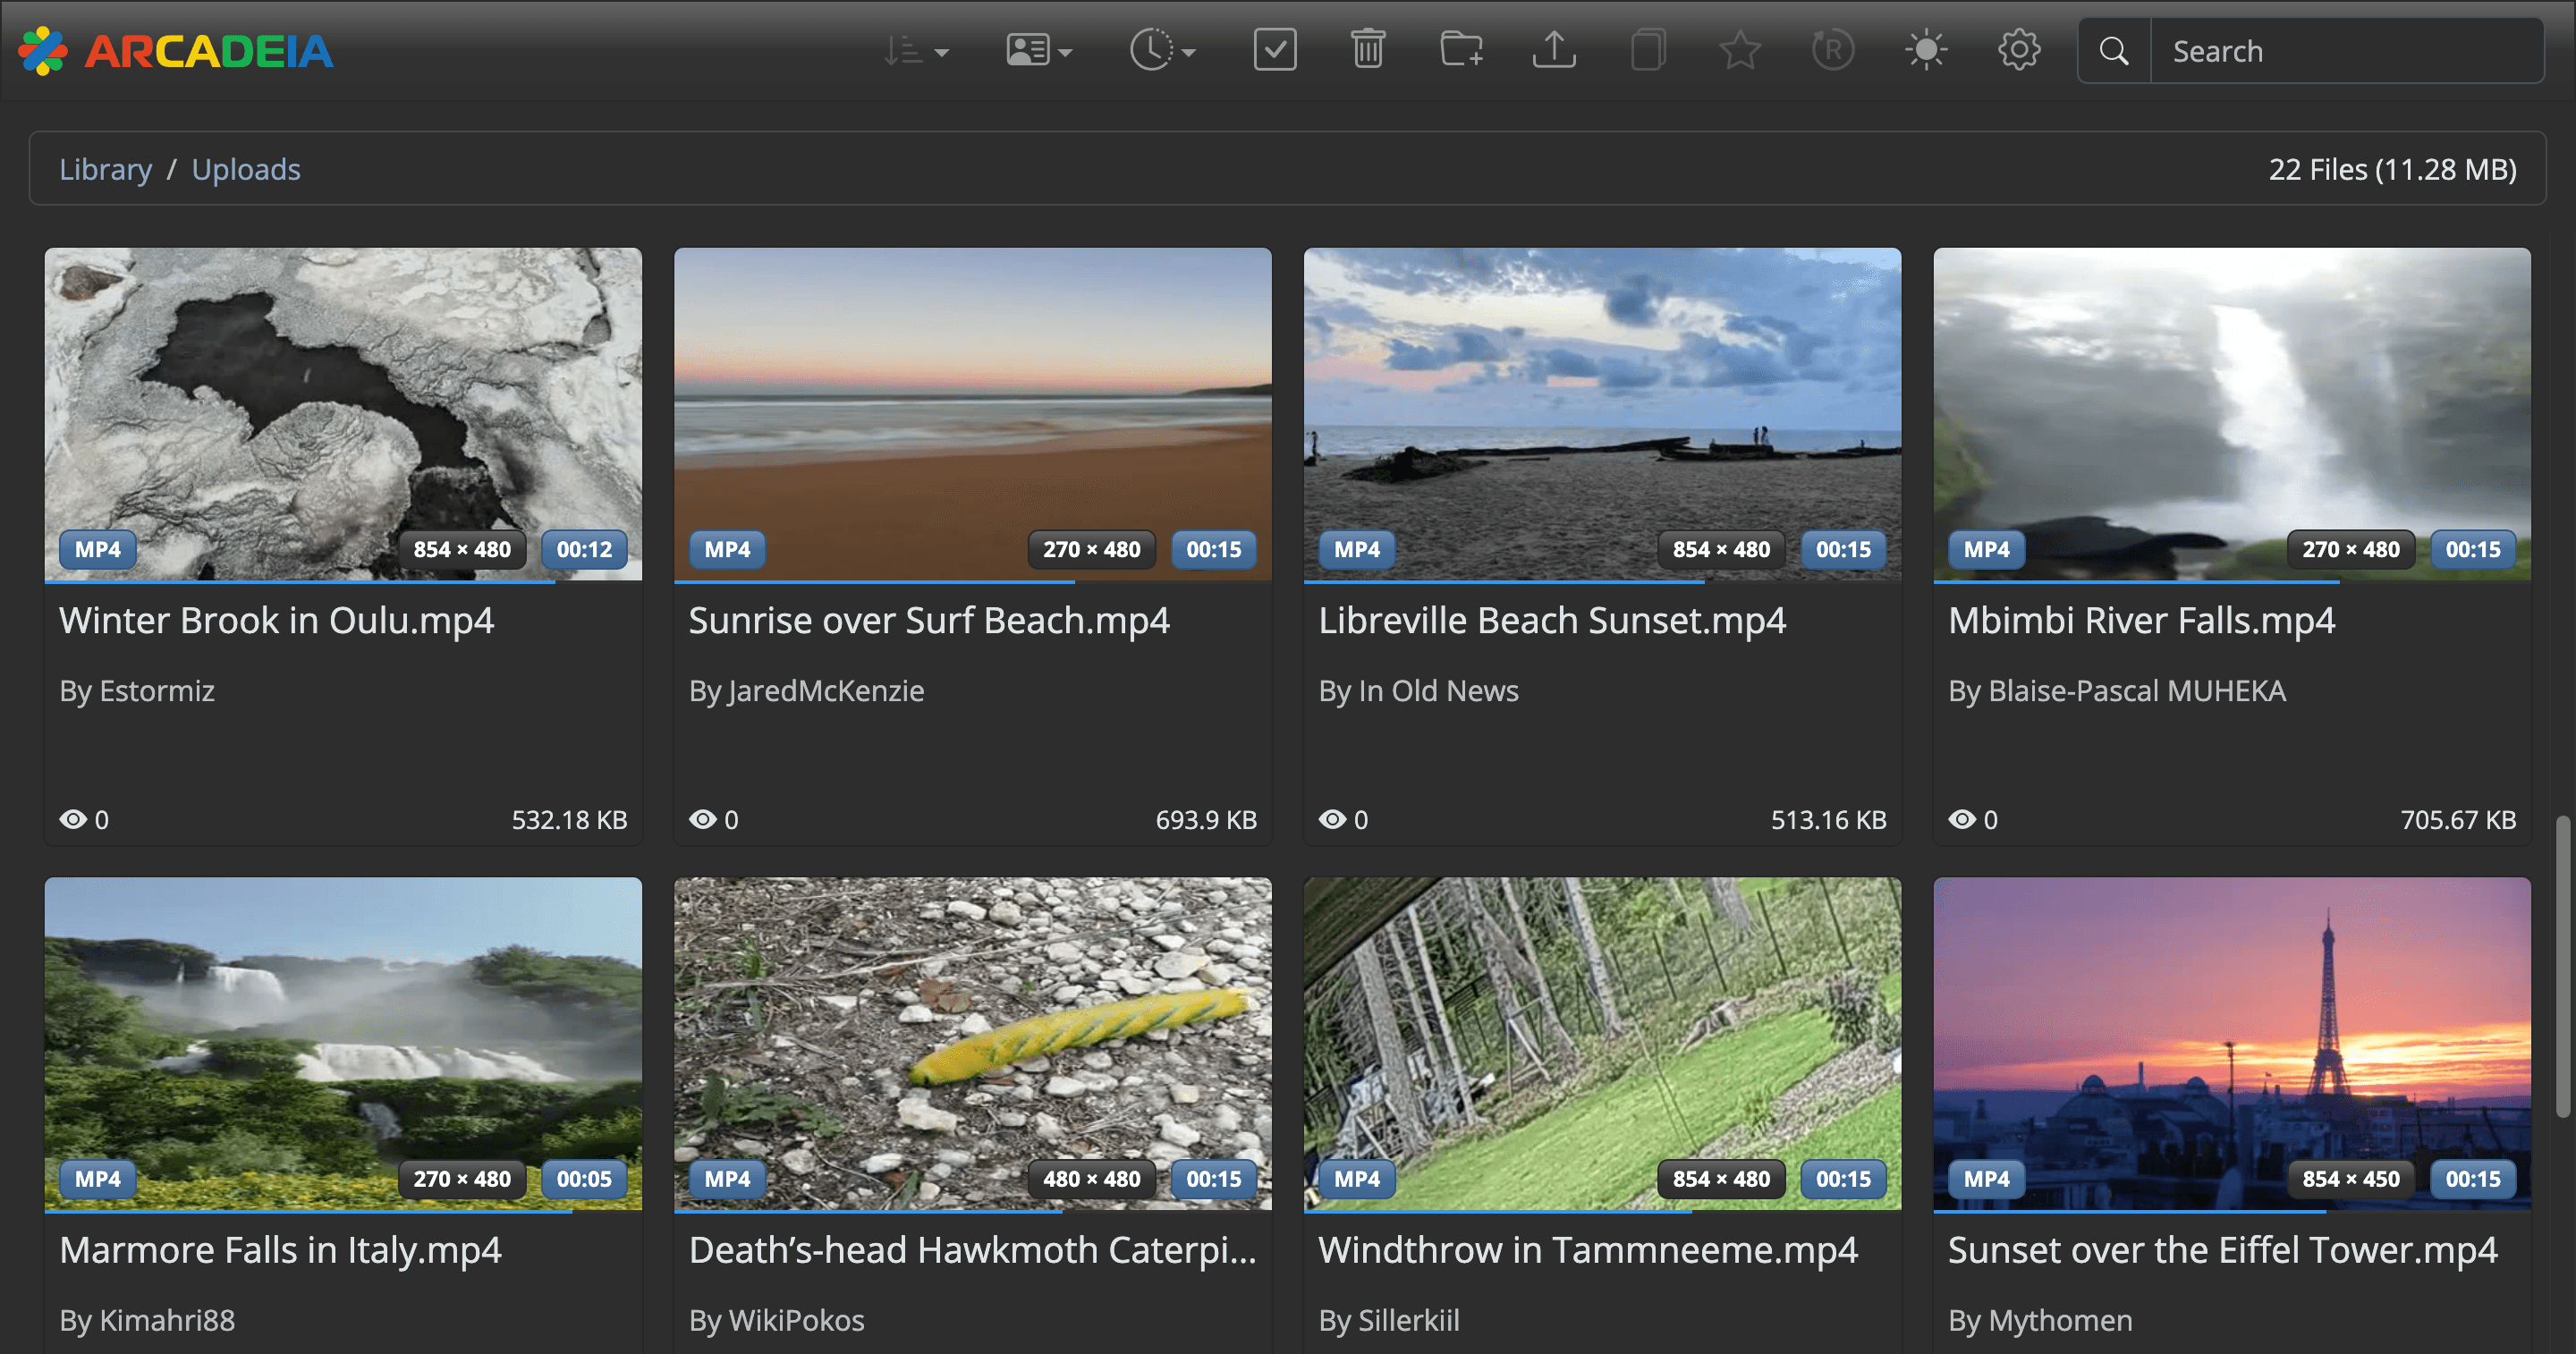
Task: Open Sunrise over Surf Beach thumbnail
Action: pos(973,414)
